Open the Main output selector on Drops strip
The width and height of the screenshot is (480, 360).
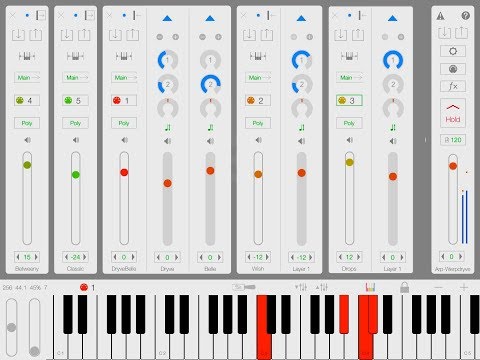[x=349, y=78]
